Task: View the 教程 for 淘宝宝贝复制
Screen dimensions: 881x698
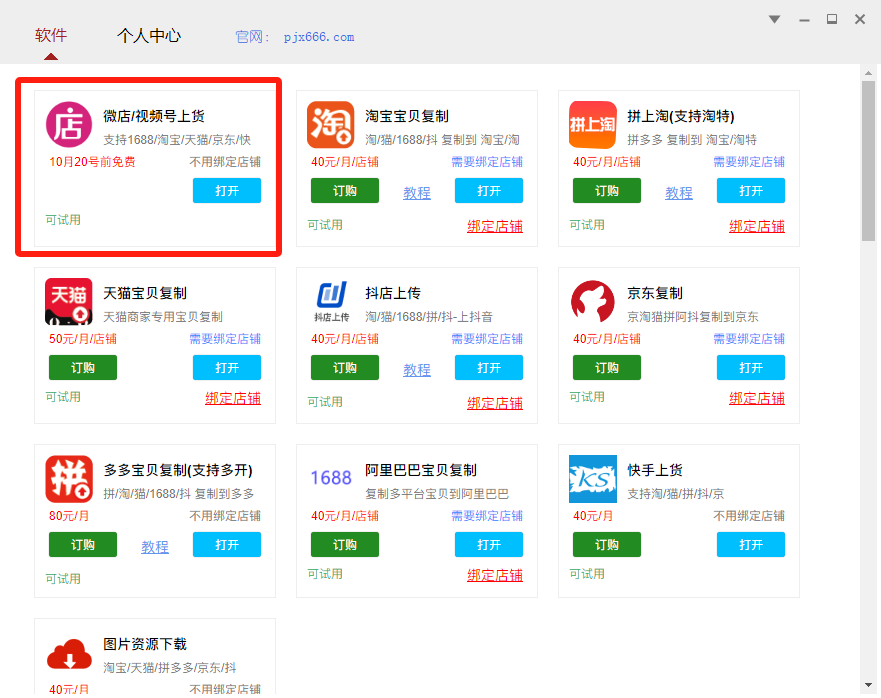Action: point(417,193)
